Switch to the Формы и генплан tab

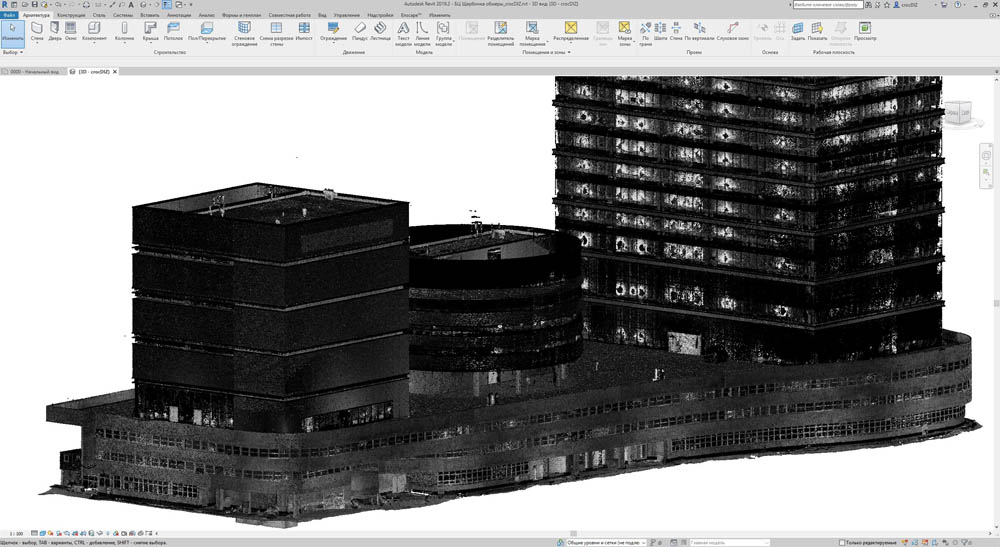click(241, 15)
